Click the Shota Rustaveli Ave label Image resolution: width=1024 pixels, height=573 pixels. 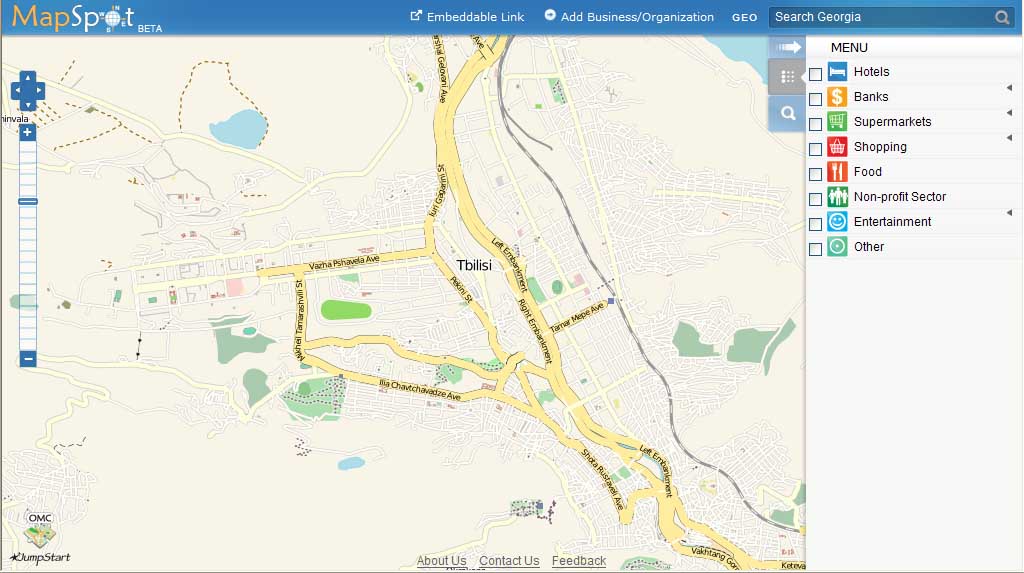point(603,478)
